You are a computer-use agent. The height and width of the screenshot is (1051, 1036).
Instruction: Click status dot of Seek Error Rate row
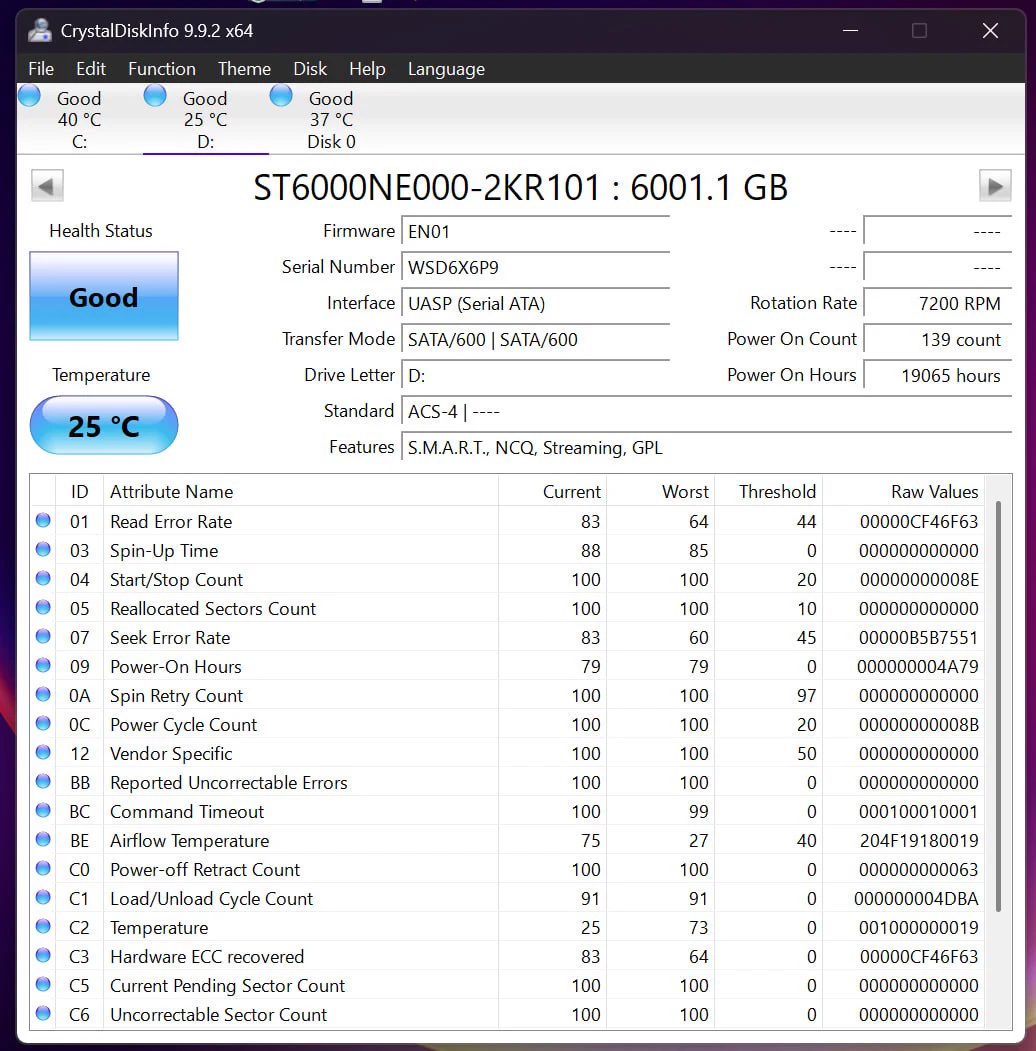coord(44,636)
